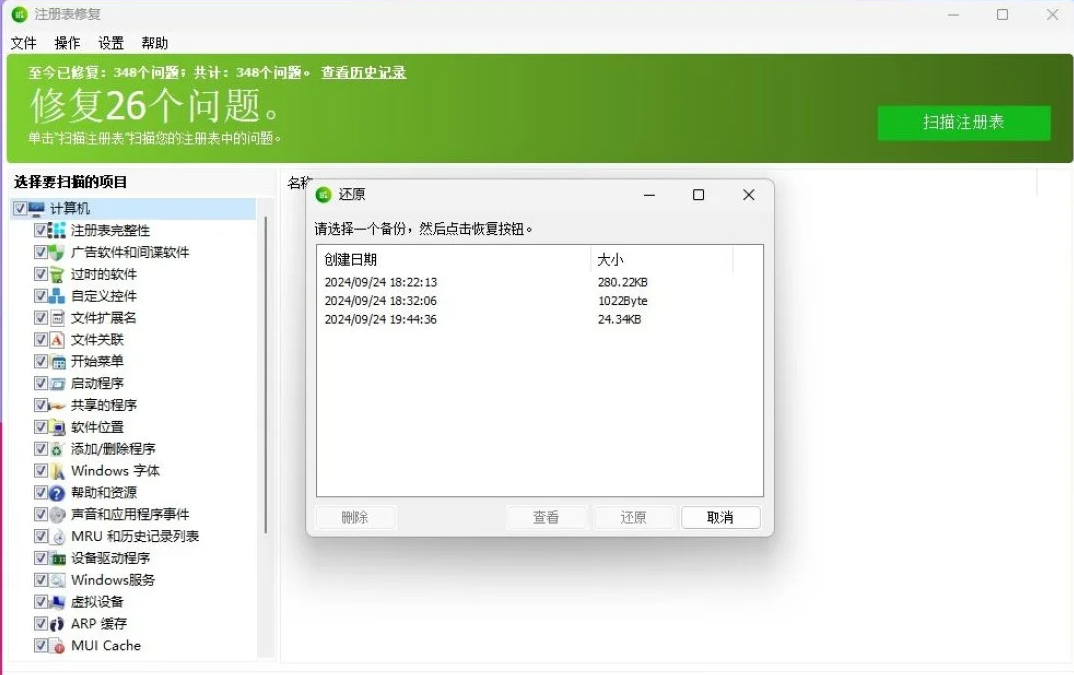Toggle the 共享的程序 checkbox
Image resolution: width=1074 pixels, height=675 pixels.
pos(40,405)
